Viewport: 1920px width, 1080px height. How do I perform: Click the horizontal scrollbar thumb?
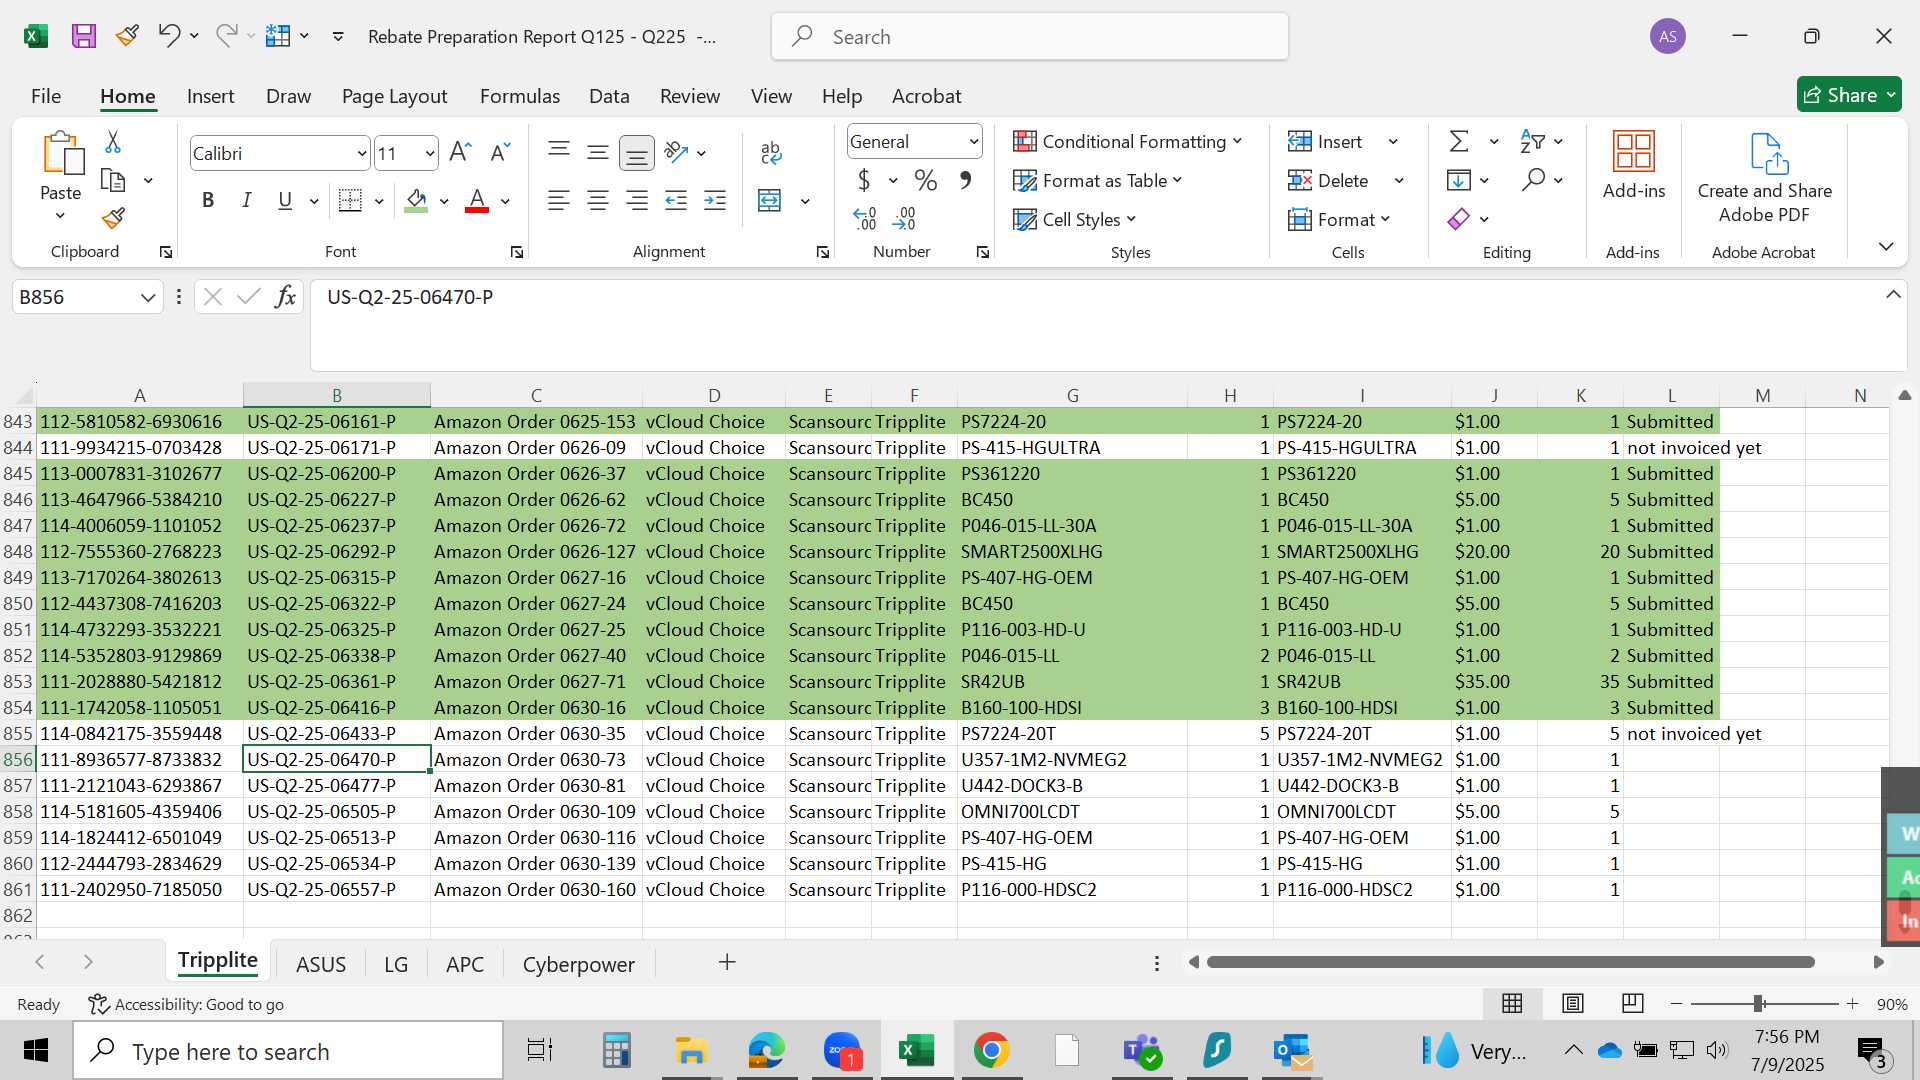[x=1511, y=962]
